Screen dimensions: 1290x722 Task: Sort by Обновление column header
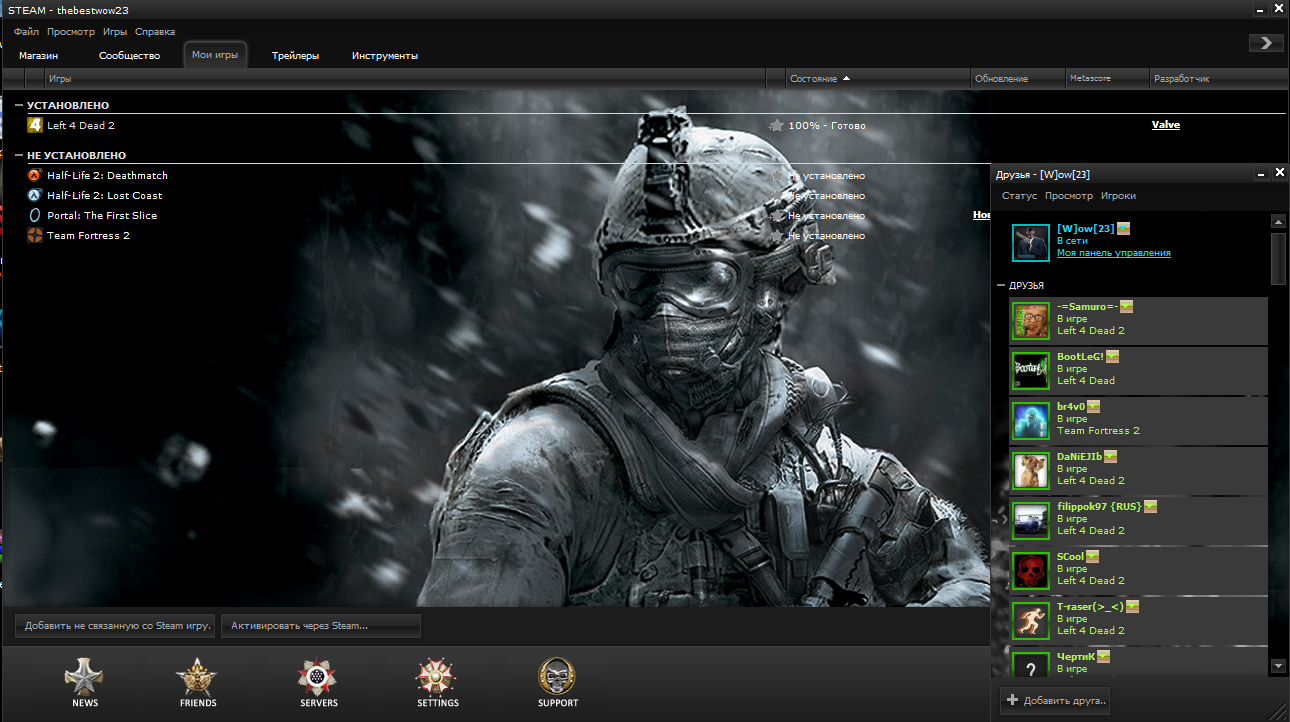coord(1016,78)
